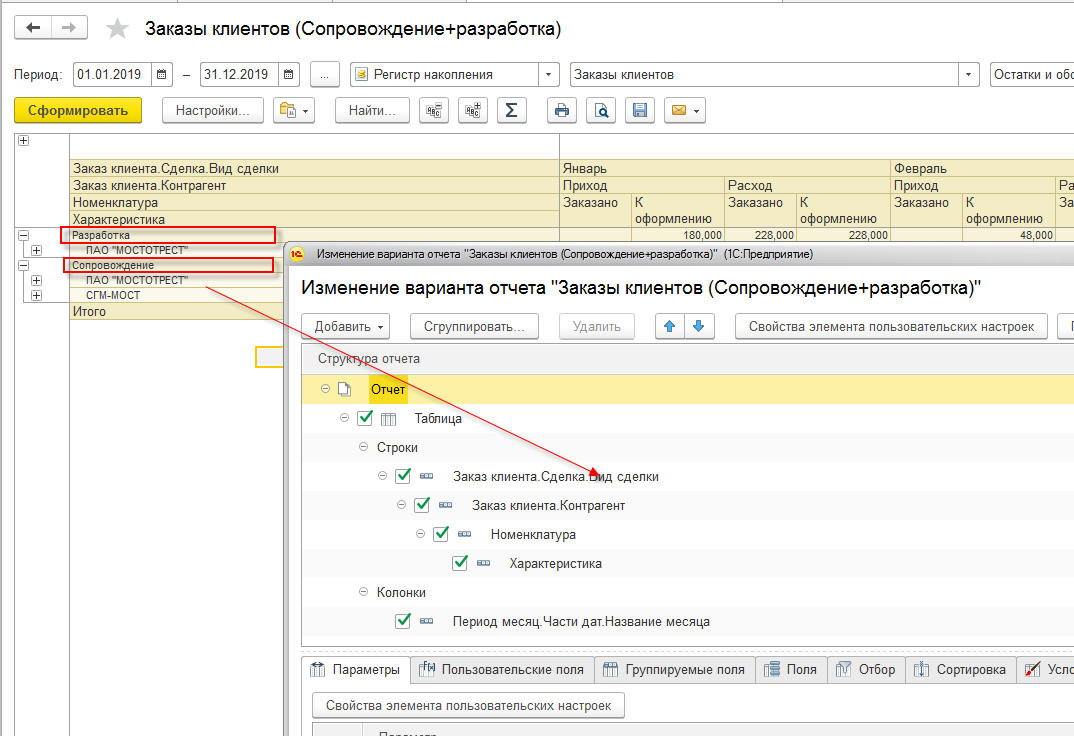
Task: Switch to the Поля tab
Action: click(791, 670)
